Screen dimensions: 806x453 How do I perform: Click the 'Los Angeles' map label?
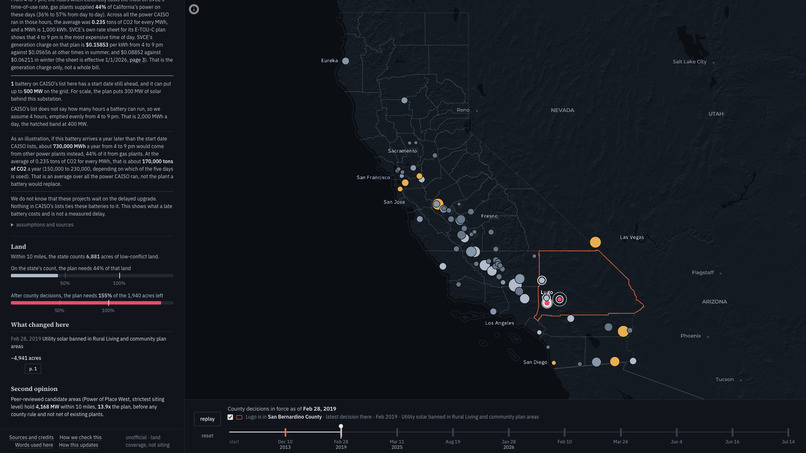point(499,323)
